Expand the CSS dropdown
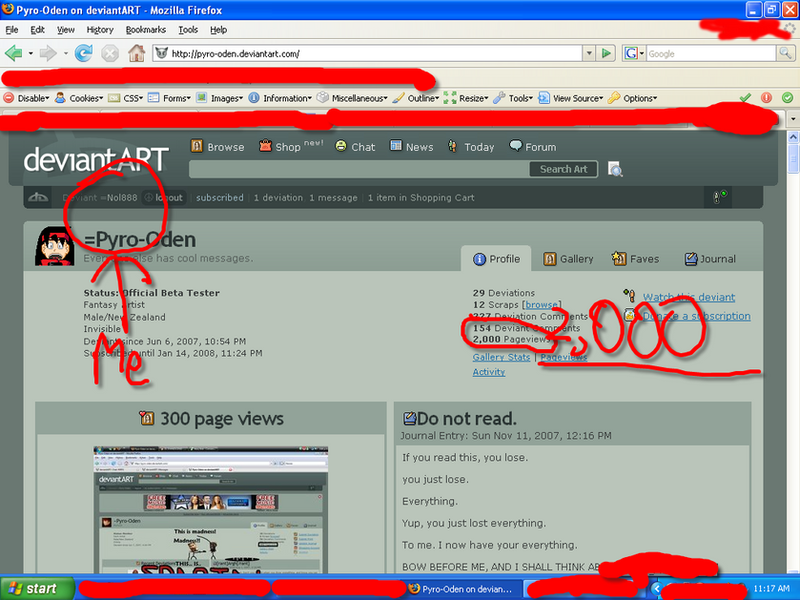Screen dimensions: 800x600 tap(126, 98)
